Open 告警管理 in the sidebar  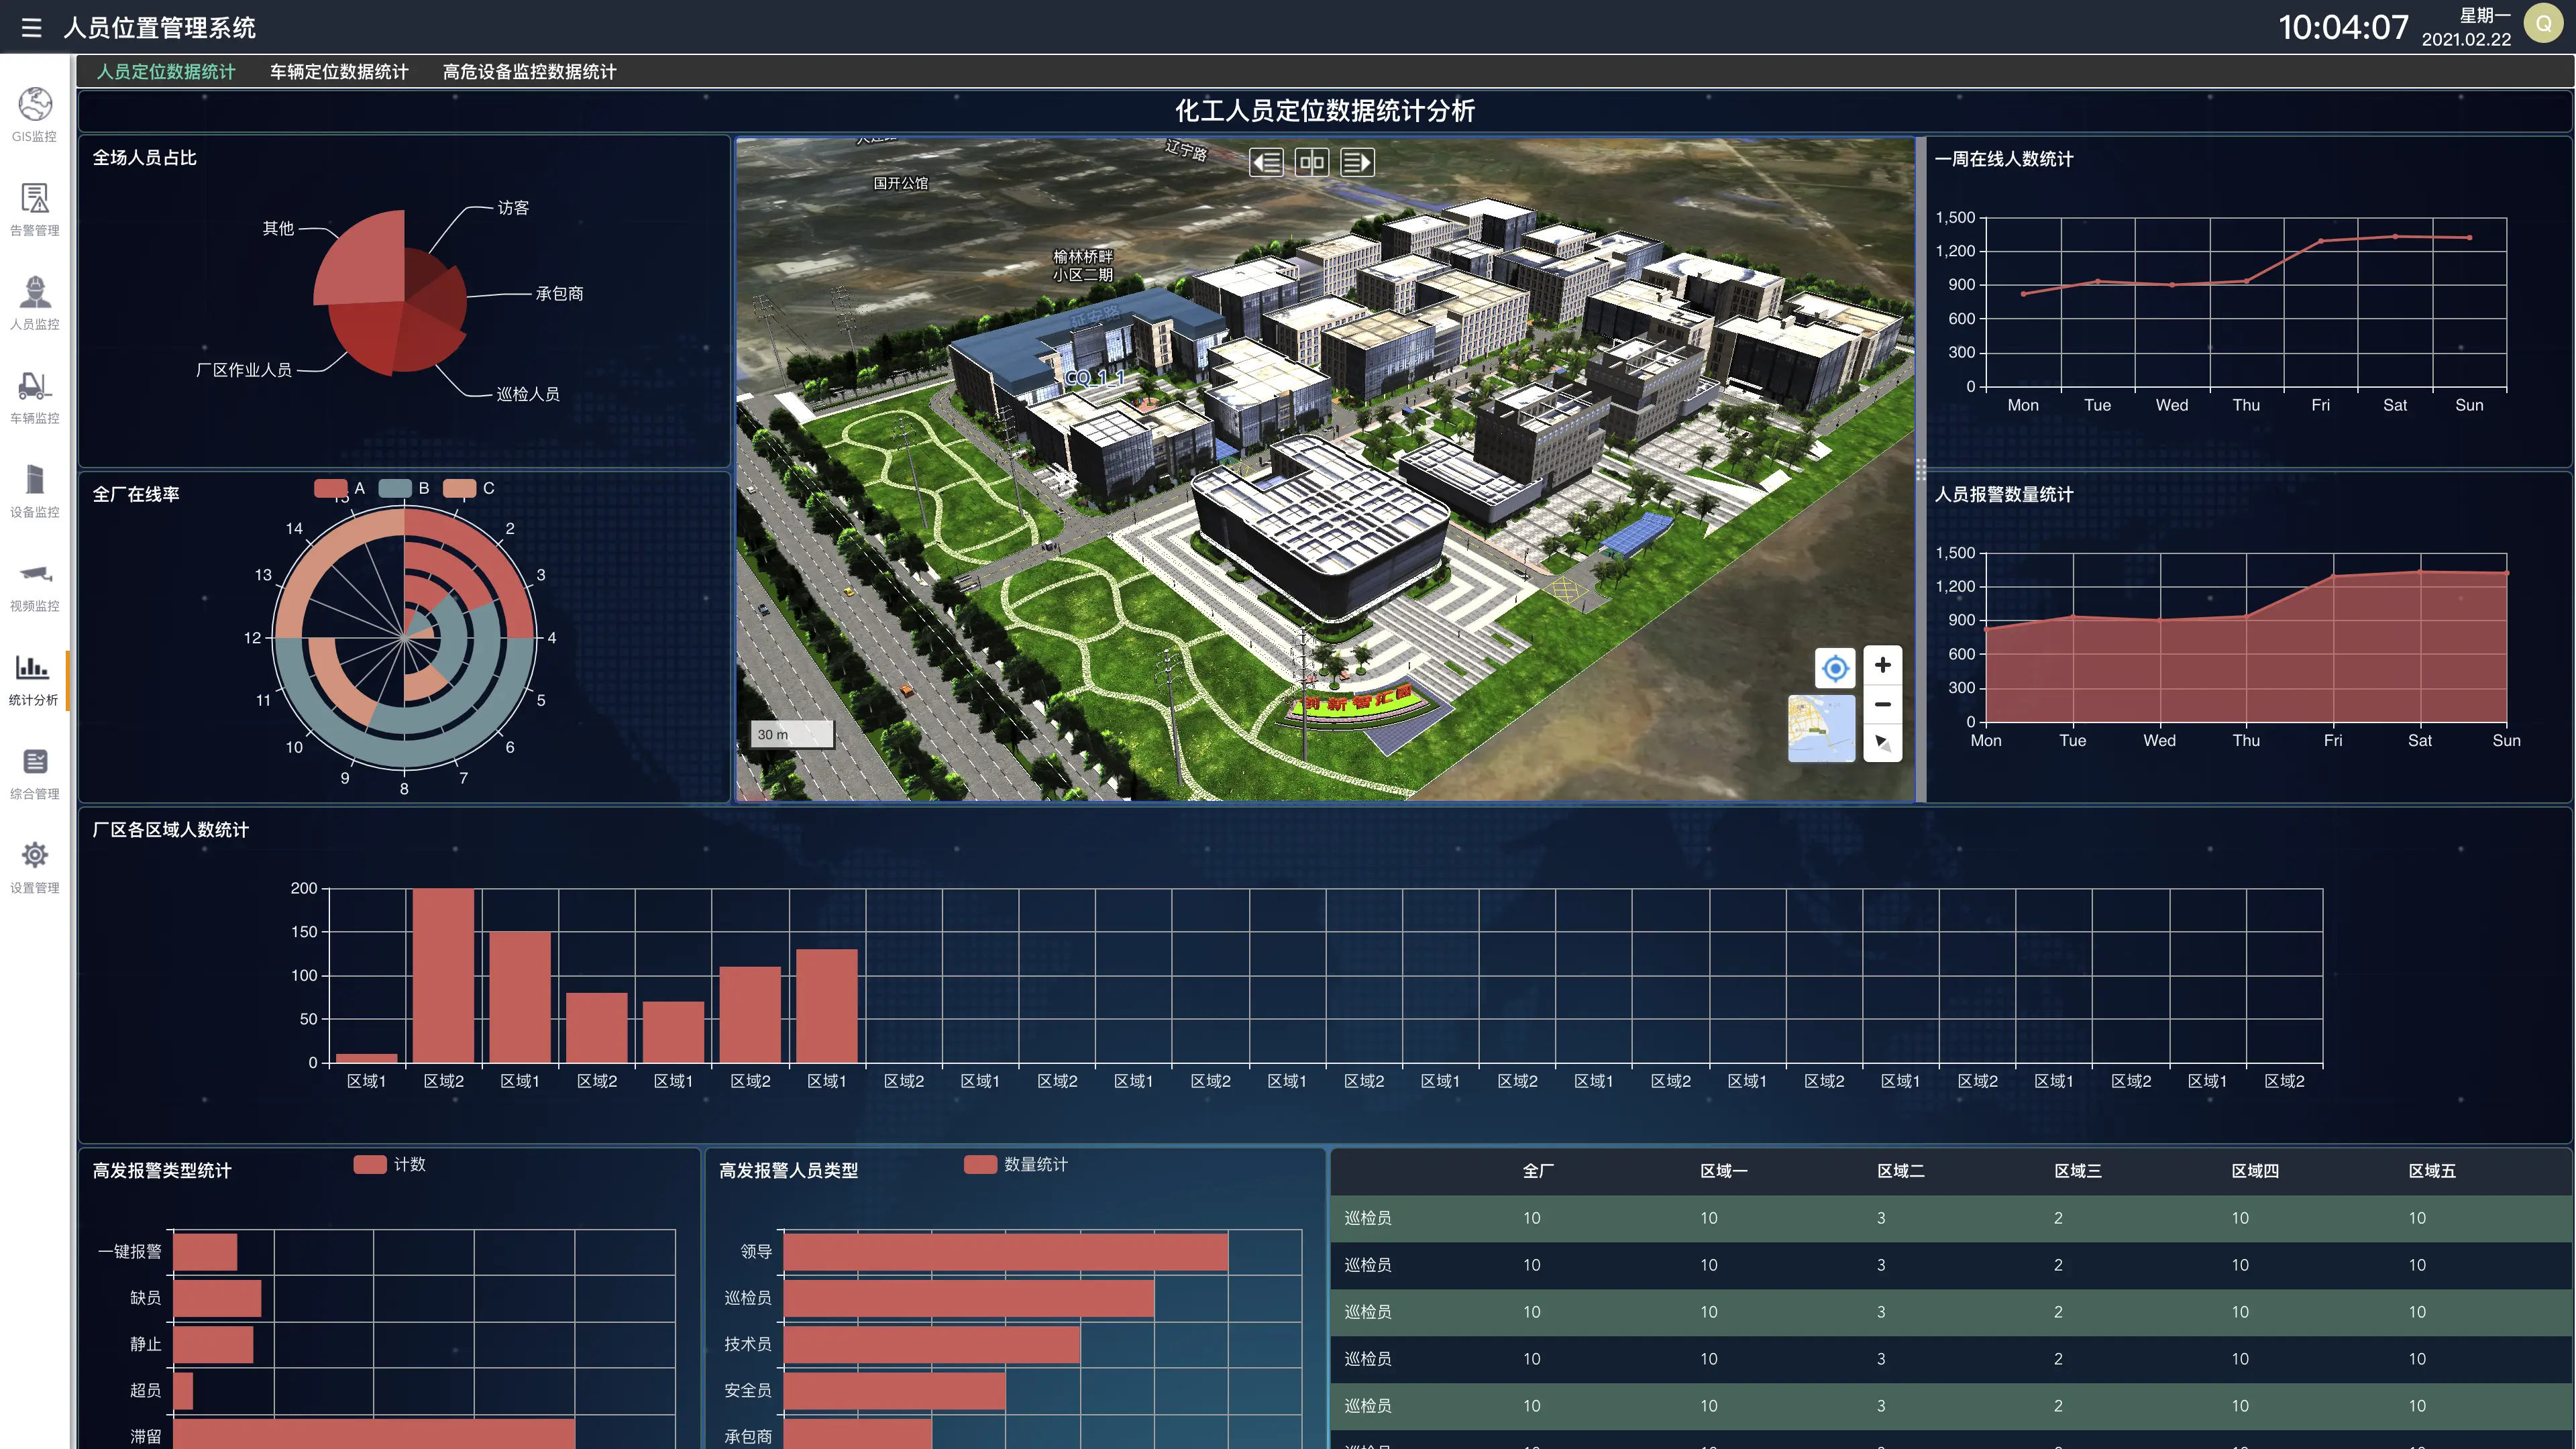tap(34, 209)
